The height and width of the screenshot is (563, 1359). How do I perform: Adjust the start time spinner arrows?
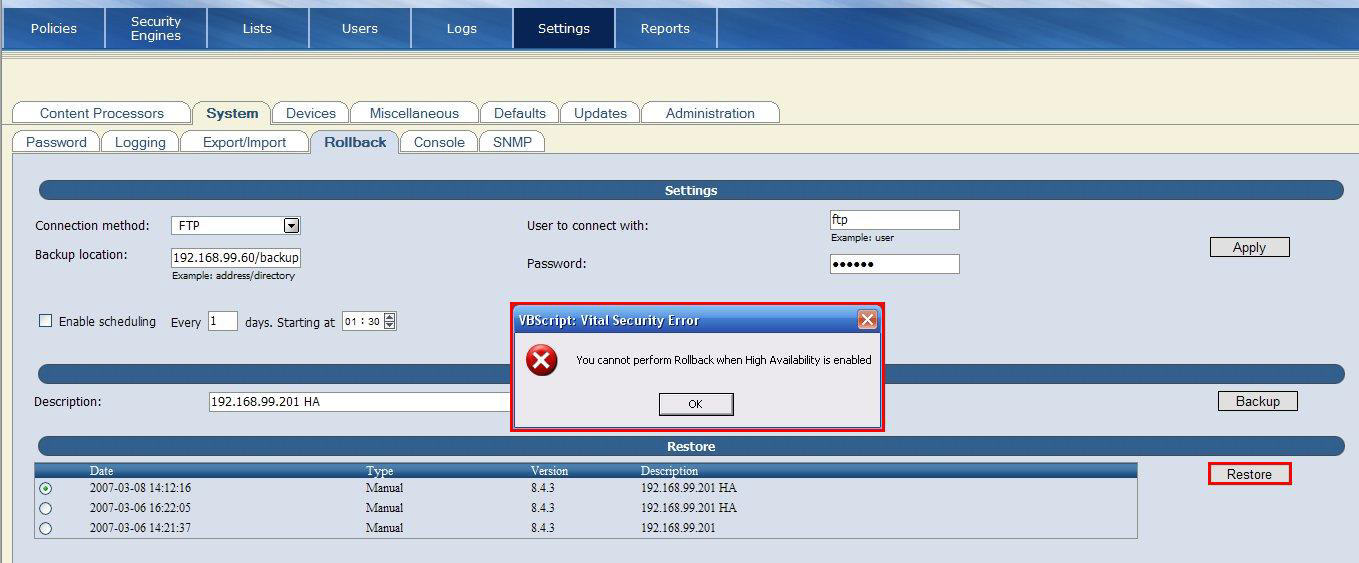click(x=390, y=321)
